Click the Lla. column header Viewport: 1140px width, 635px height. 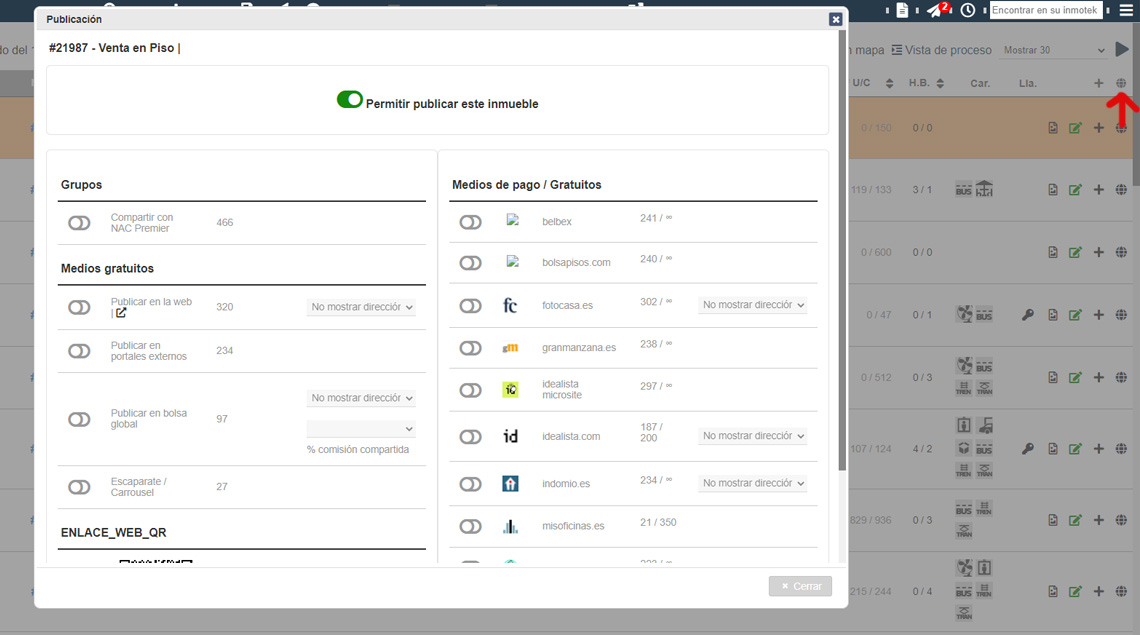(1027, 84)
